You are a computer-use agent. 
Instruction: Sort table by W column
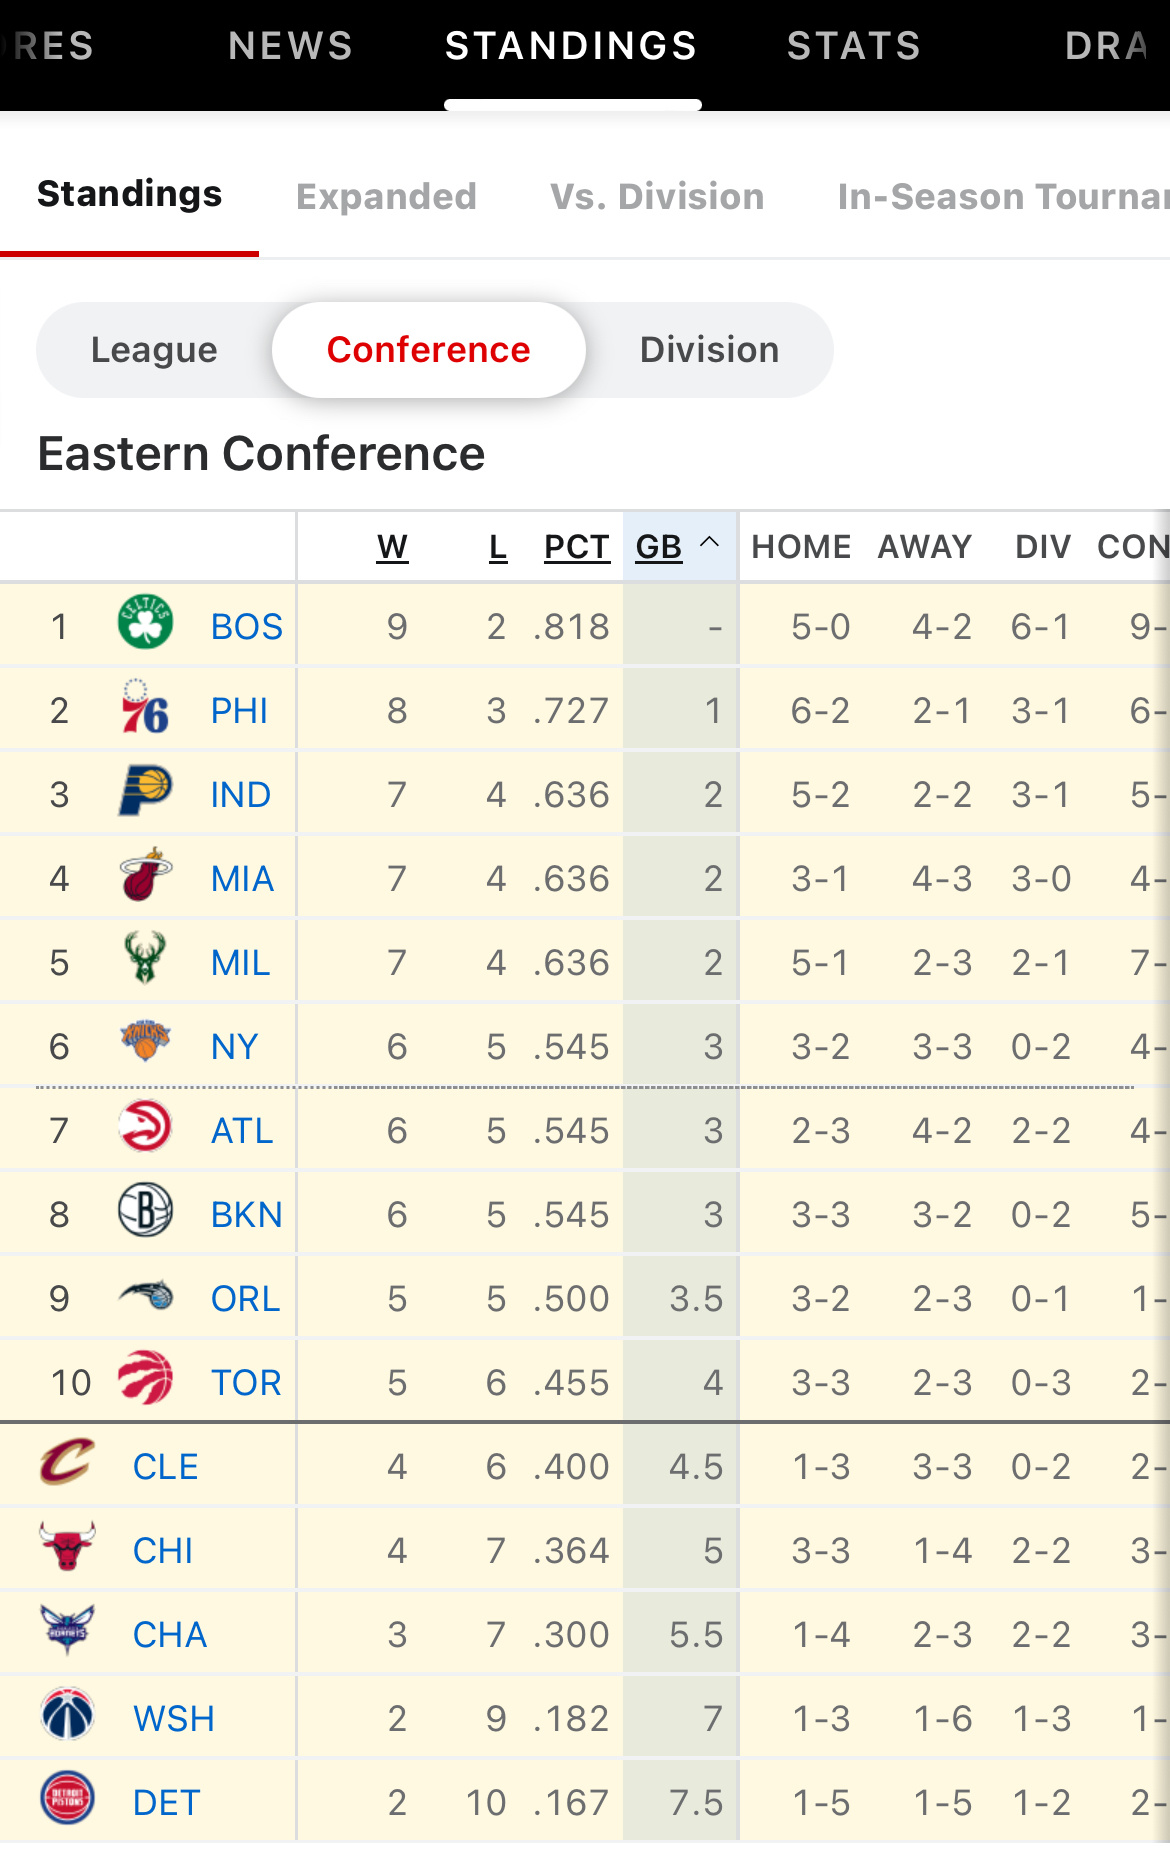(x=392, y=547)
